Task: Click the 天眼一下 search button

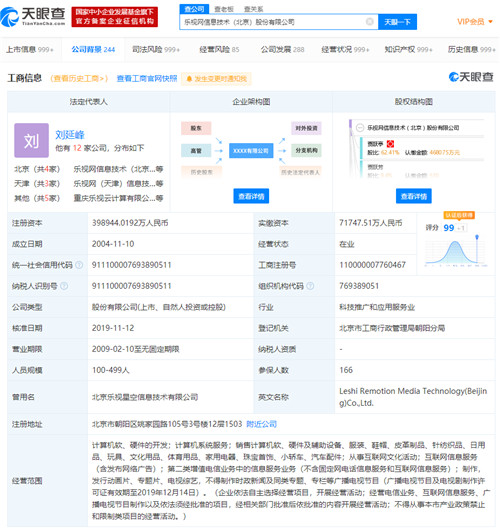Action: (397, 22)
